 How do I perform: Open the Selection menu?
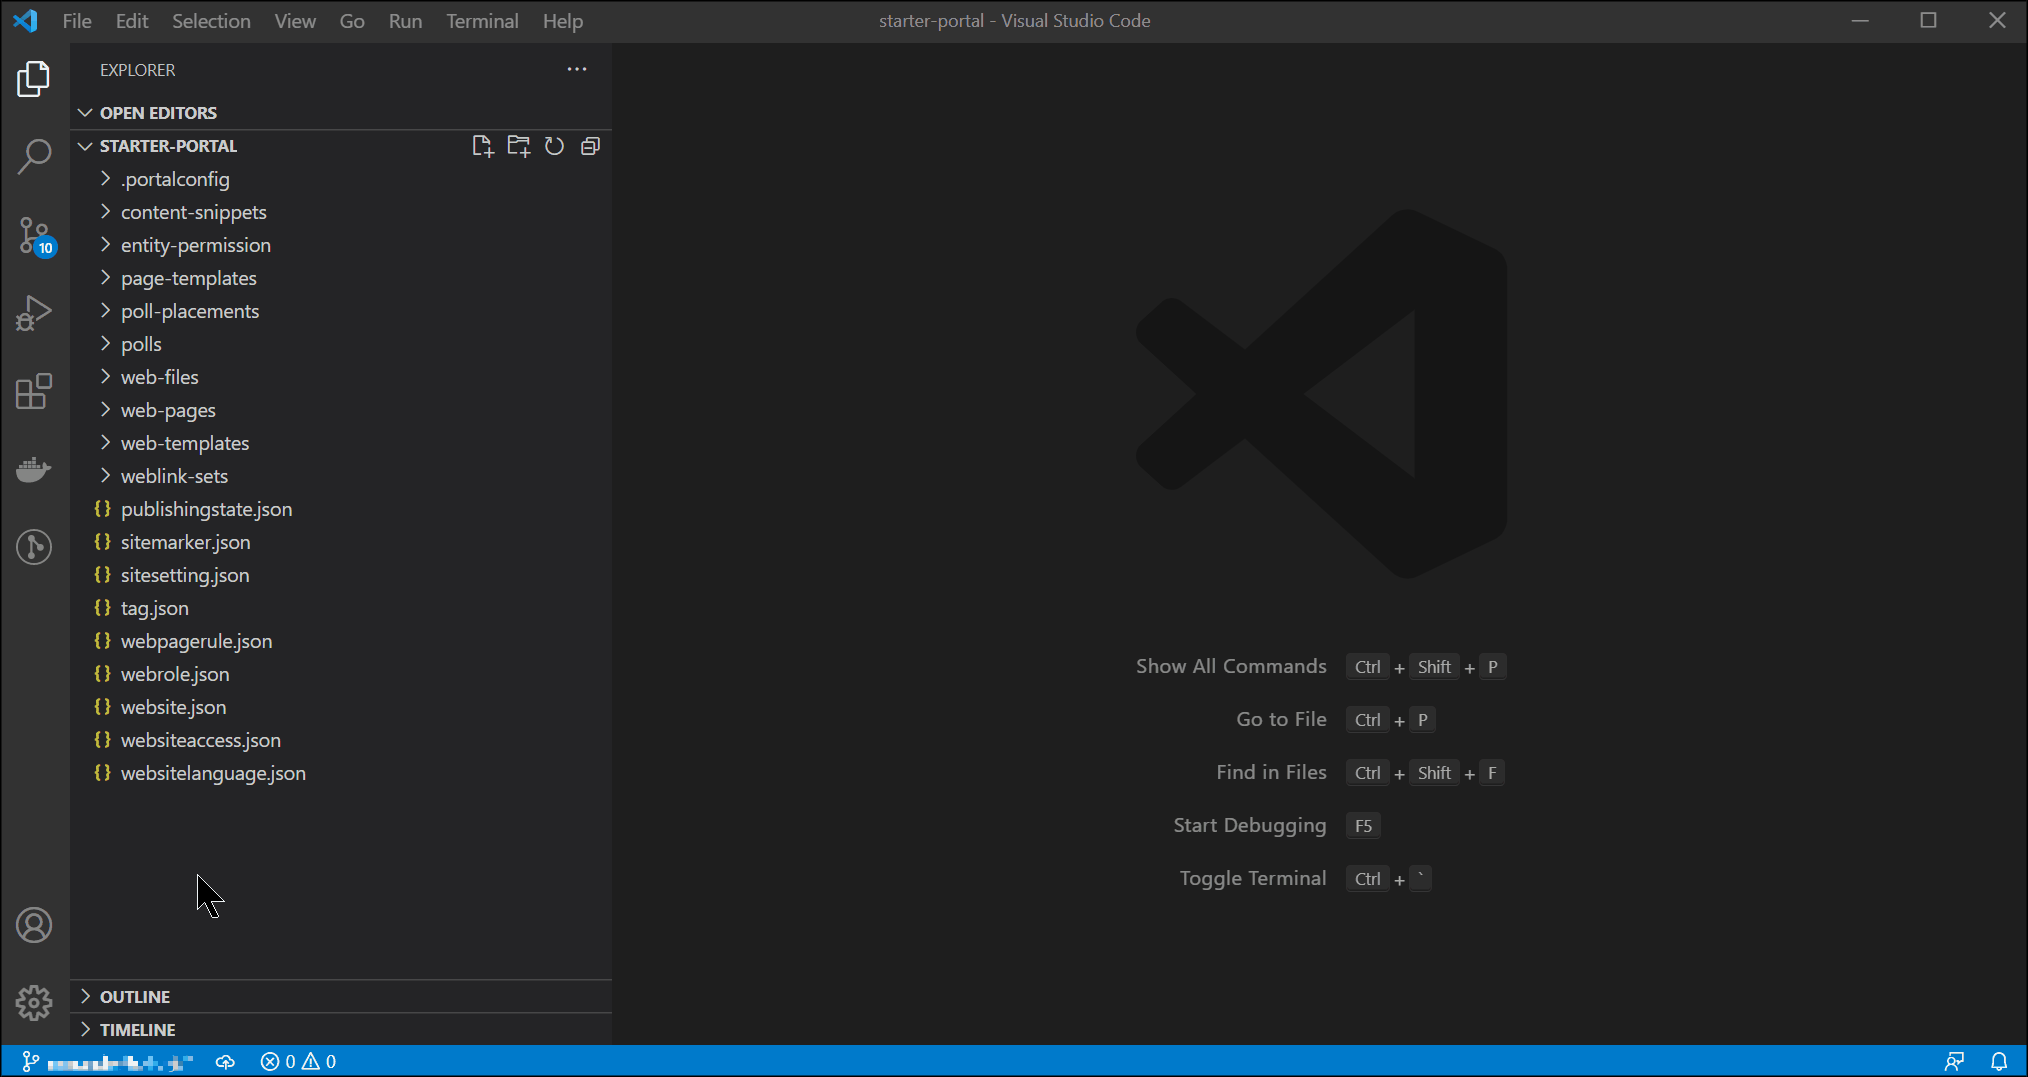211,21
